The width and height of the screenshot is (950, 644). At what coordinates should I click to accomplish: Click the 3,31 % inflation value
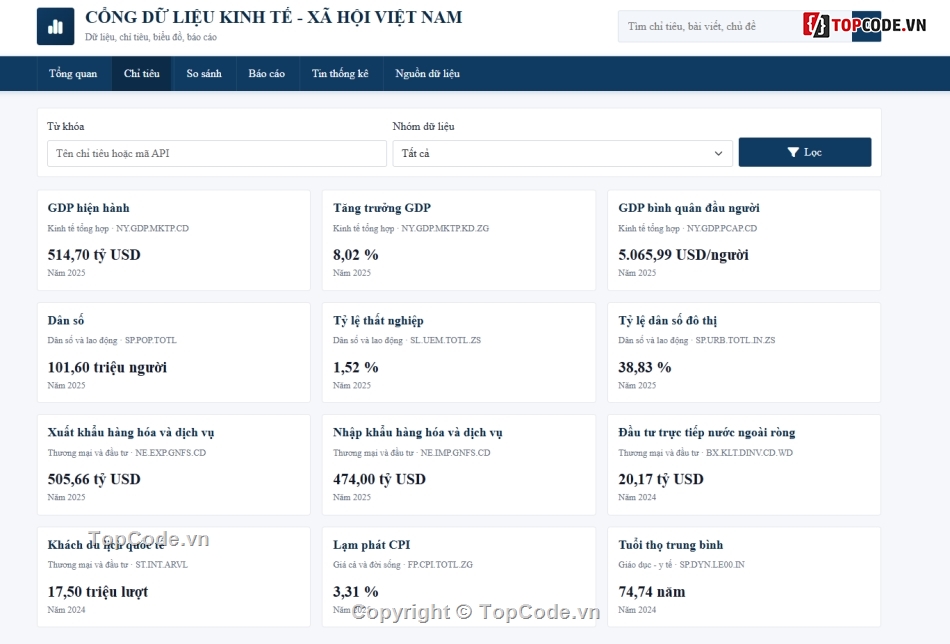[356, 592]
